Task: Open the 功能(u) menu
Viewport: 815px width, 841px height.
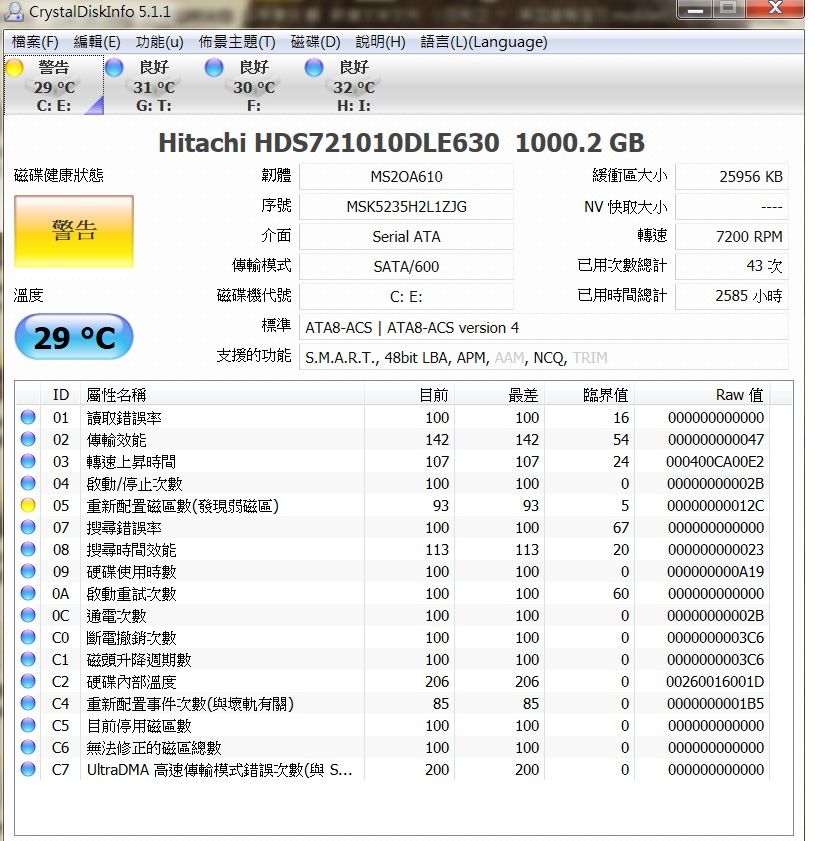Action: [159, 42]
